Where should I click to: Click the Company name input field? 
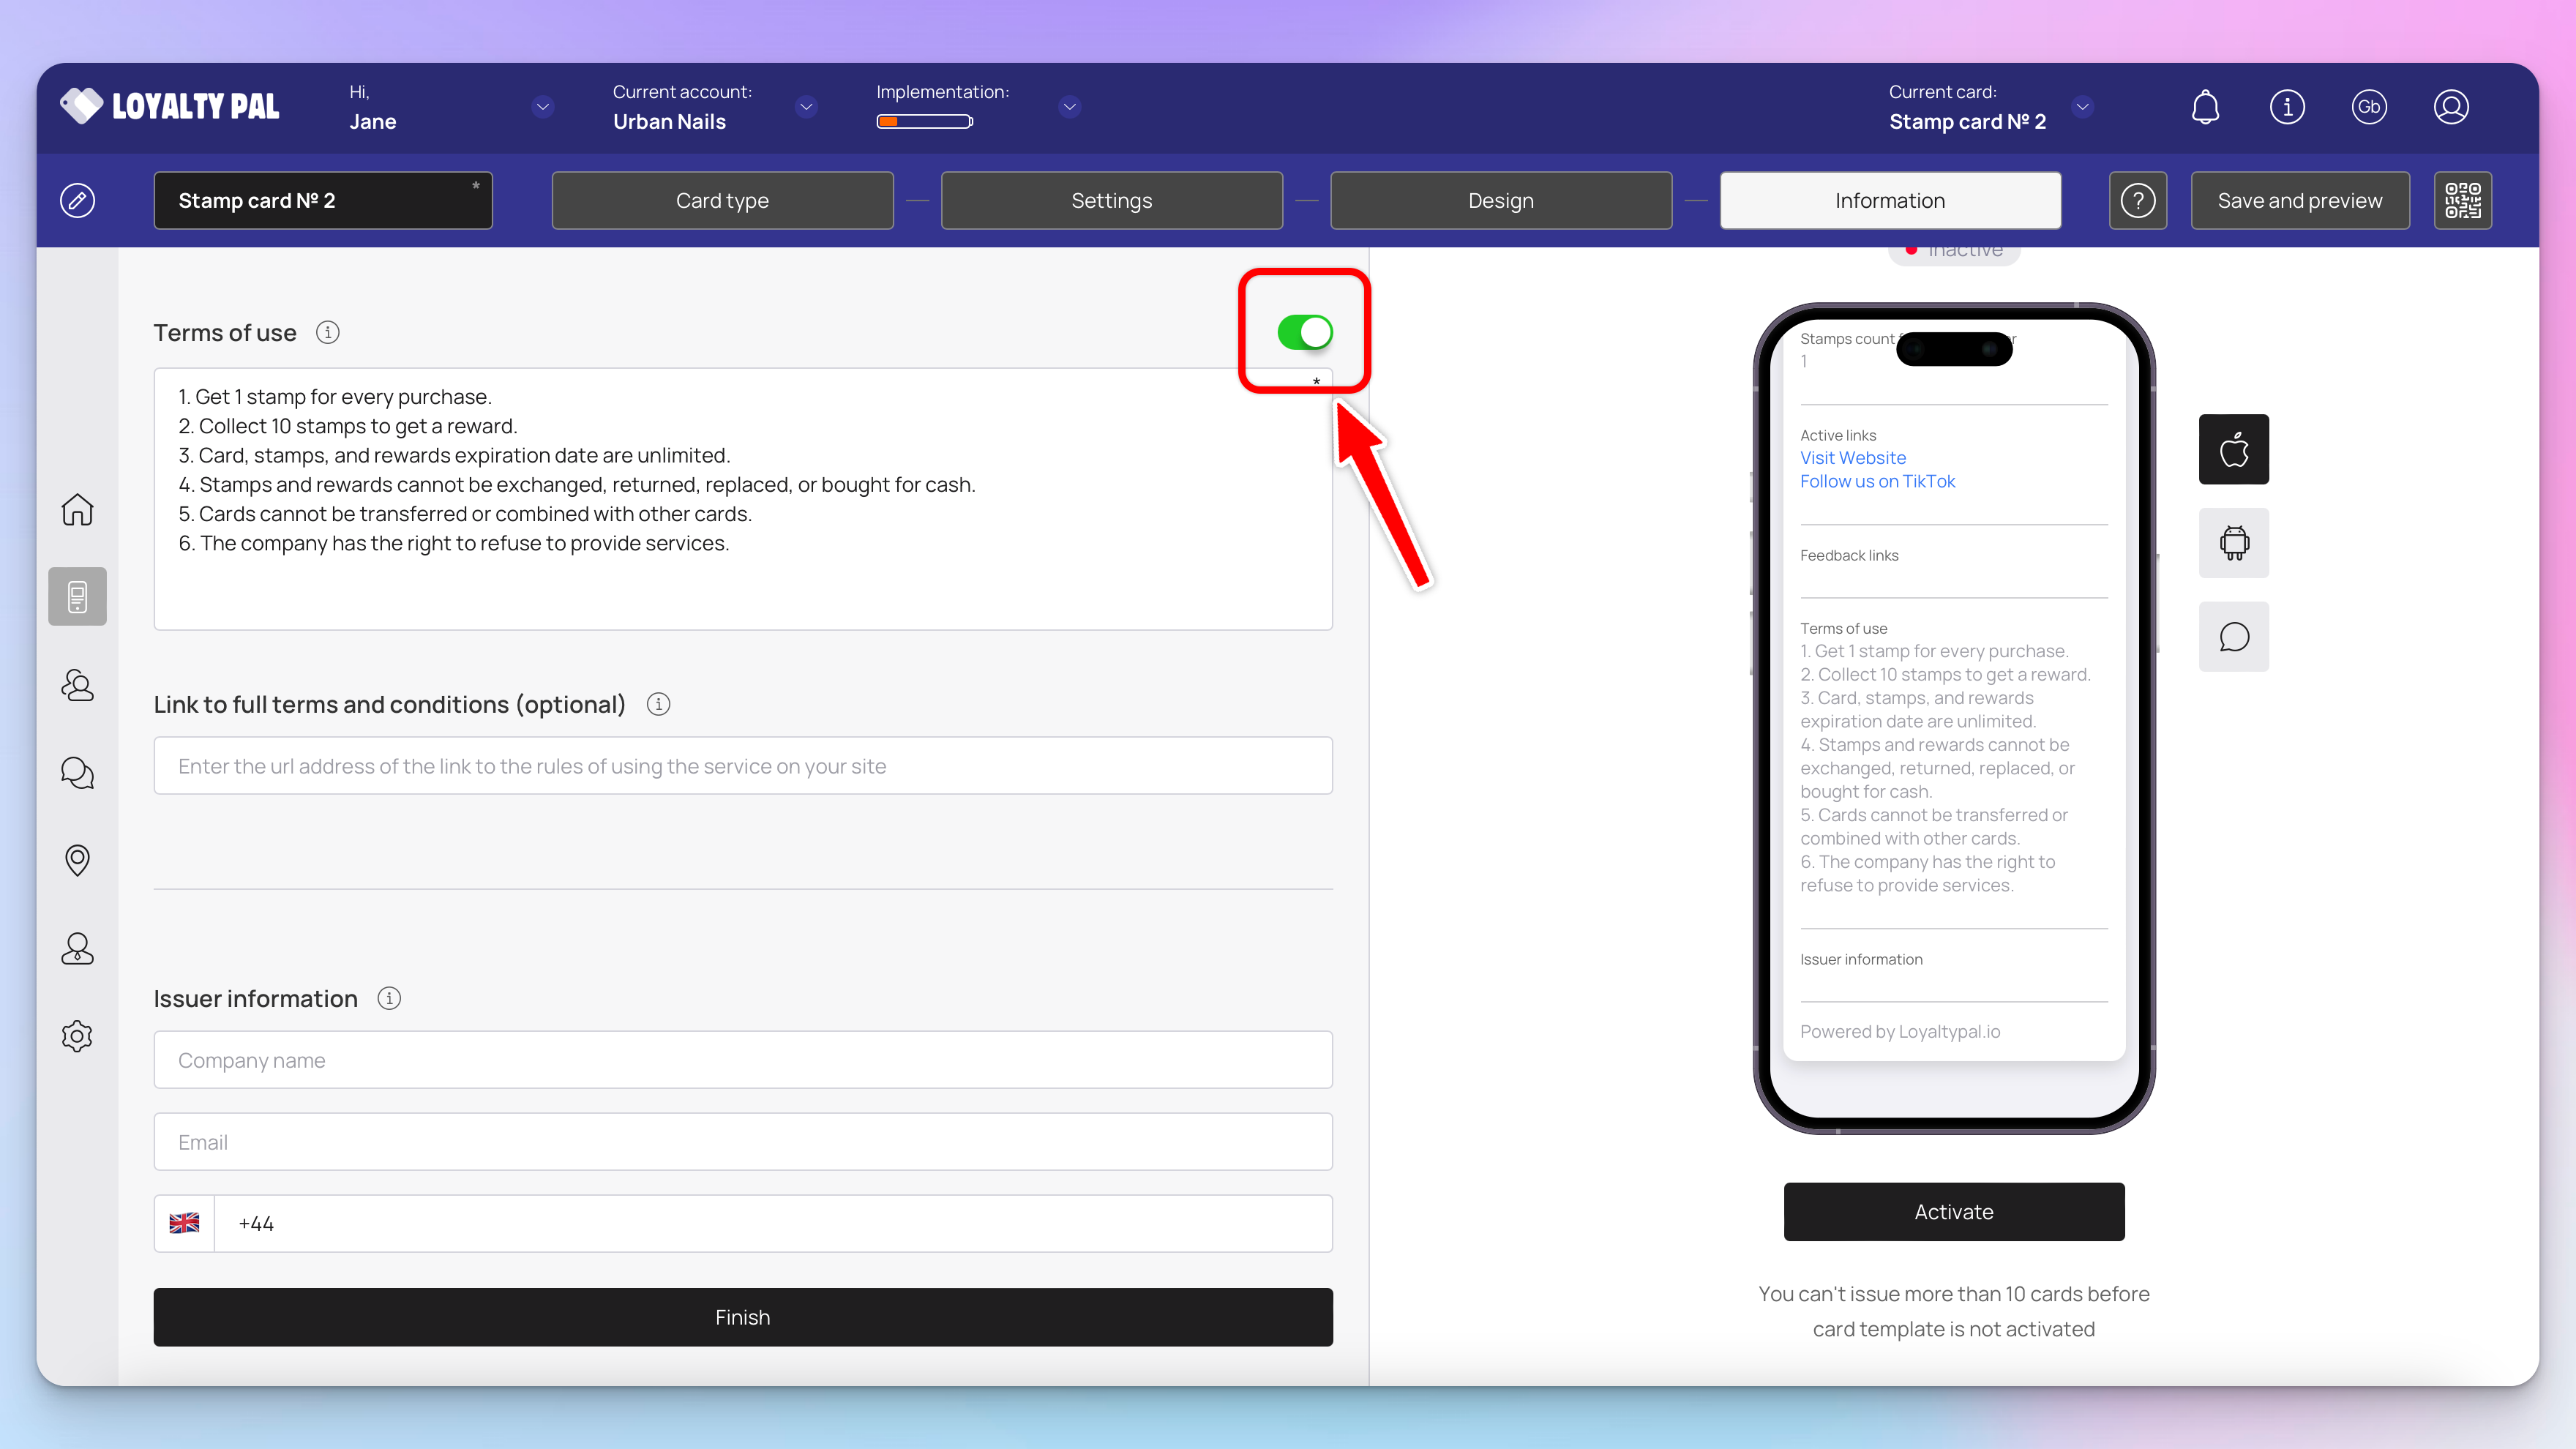click(742, 1060)
